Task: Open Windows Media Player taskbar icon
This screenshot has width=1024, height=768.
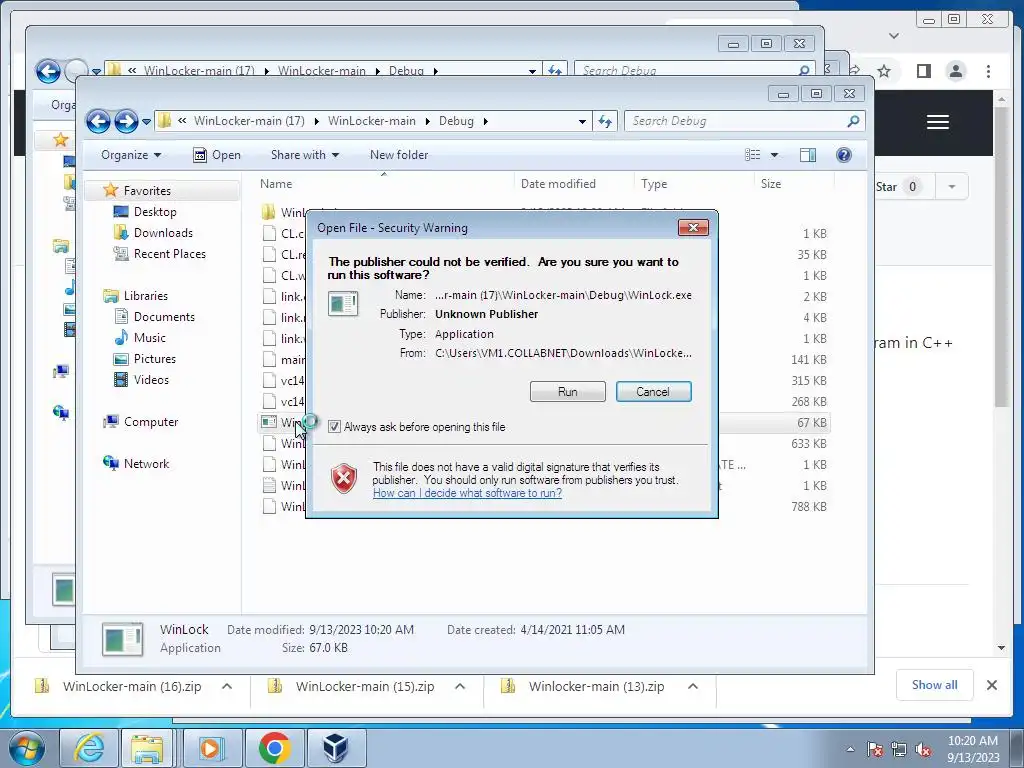Action: tap(211, 748)
